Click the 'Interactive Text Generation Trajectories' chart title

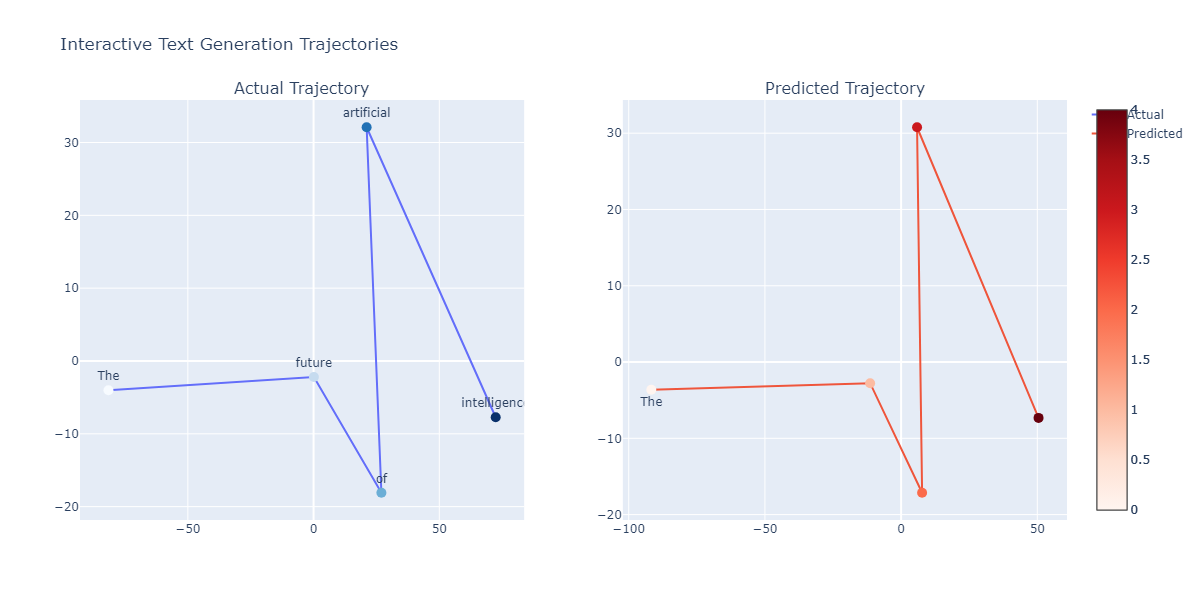tap(229, 44)
